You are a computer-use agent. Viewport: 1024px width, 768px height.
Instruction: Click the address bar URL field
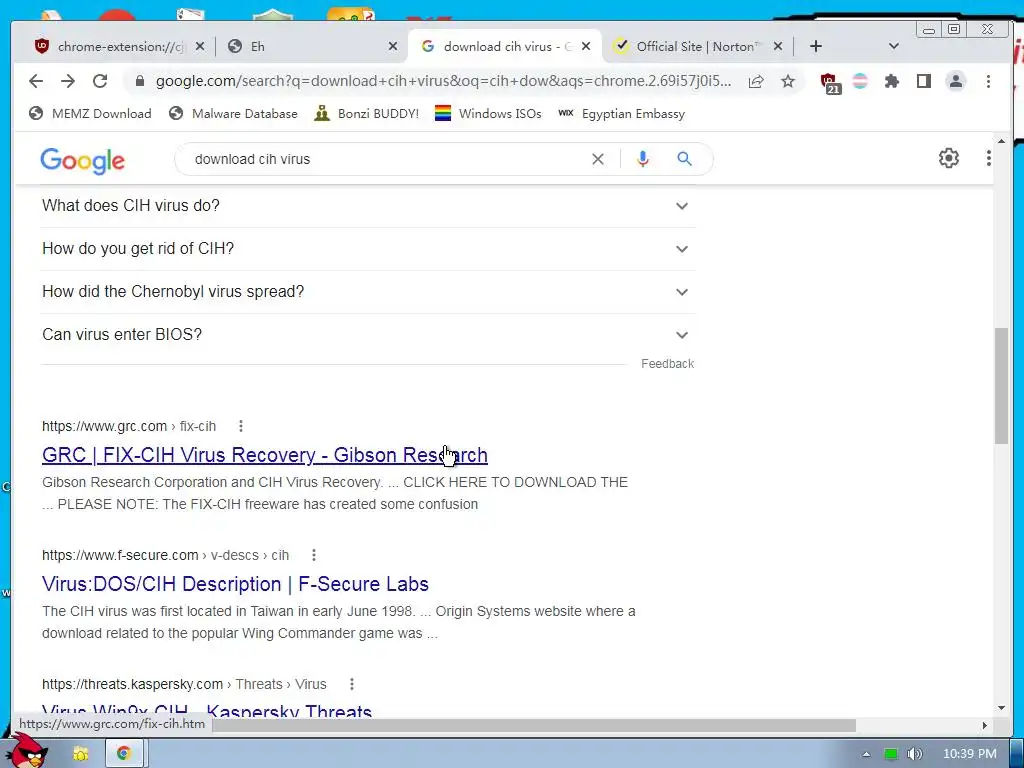[x=443, y=81]
